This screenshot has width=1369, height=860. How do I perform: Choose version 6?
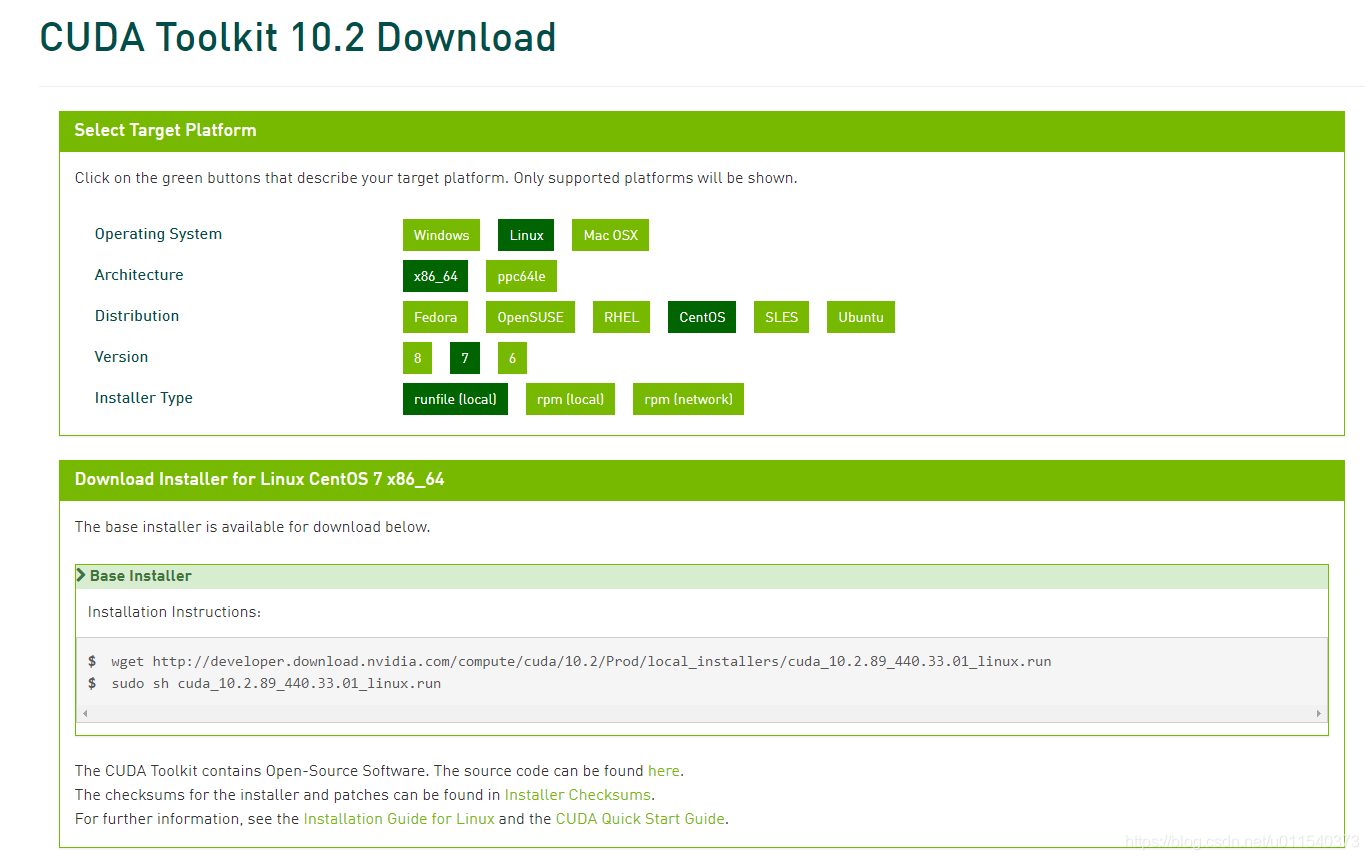(512, 358)
